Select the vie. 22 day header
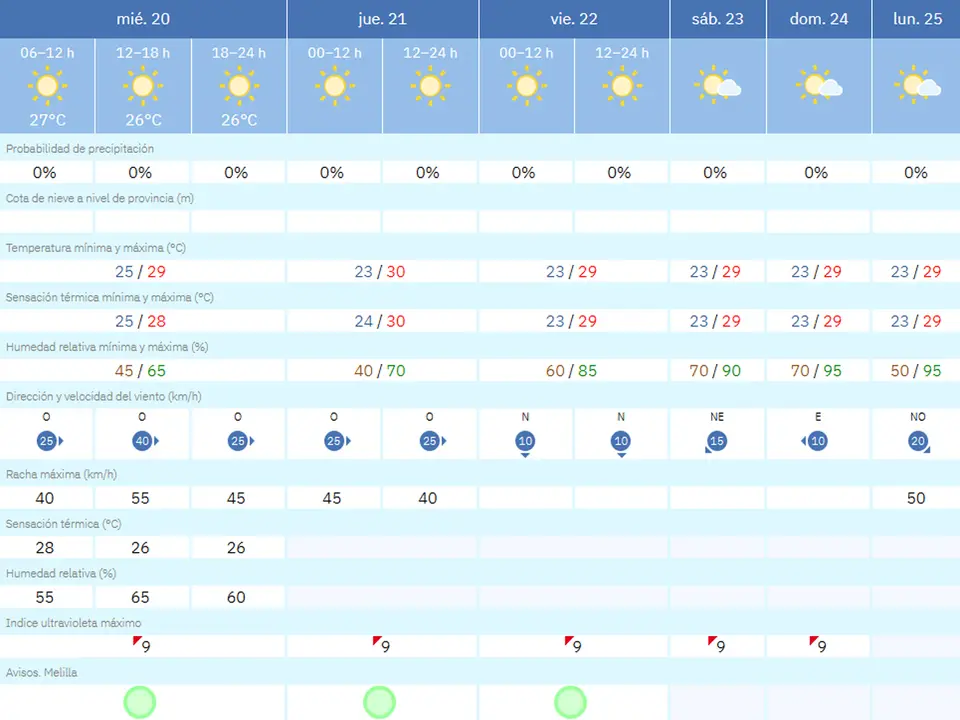This screenshot has width=960, height=720. click(574, 19)
